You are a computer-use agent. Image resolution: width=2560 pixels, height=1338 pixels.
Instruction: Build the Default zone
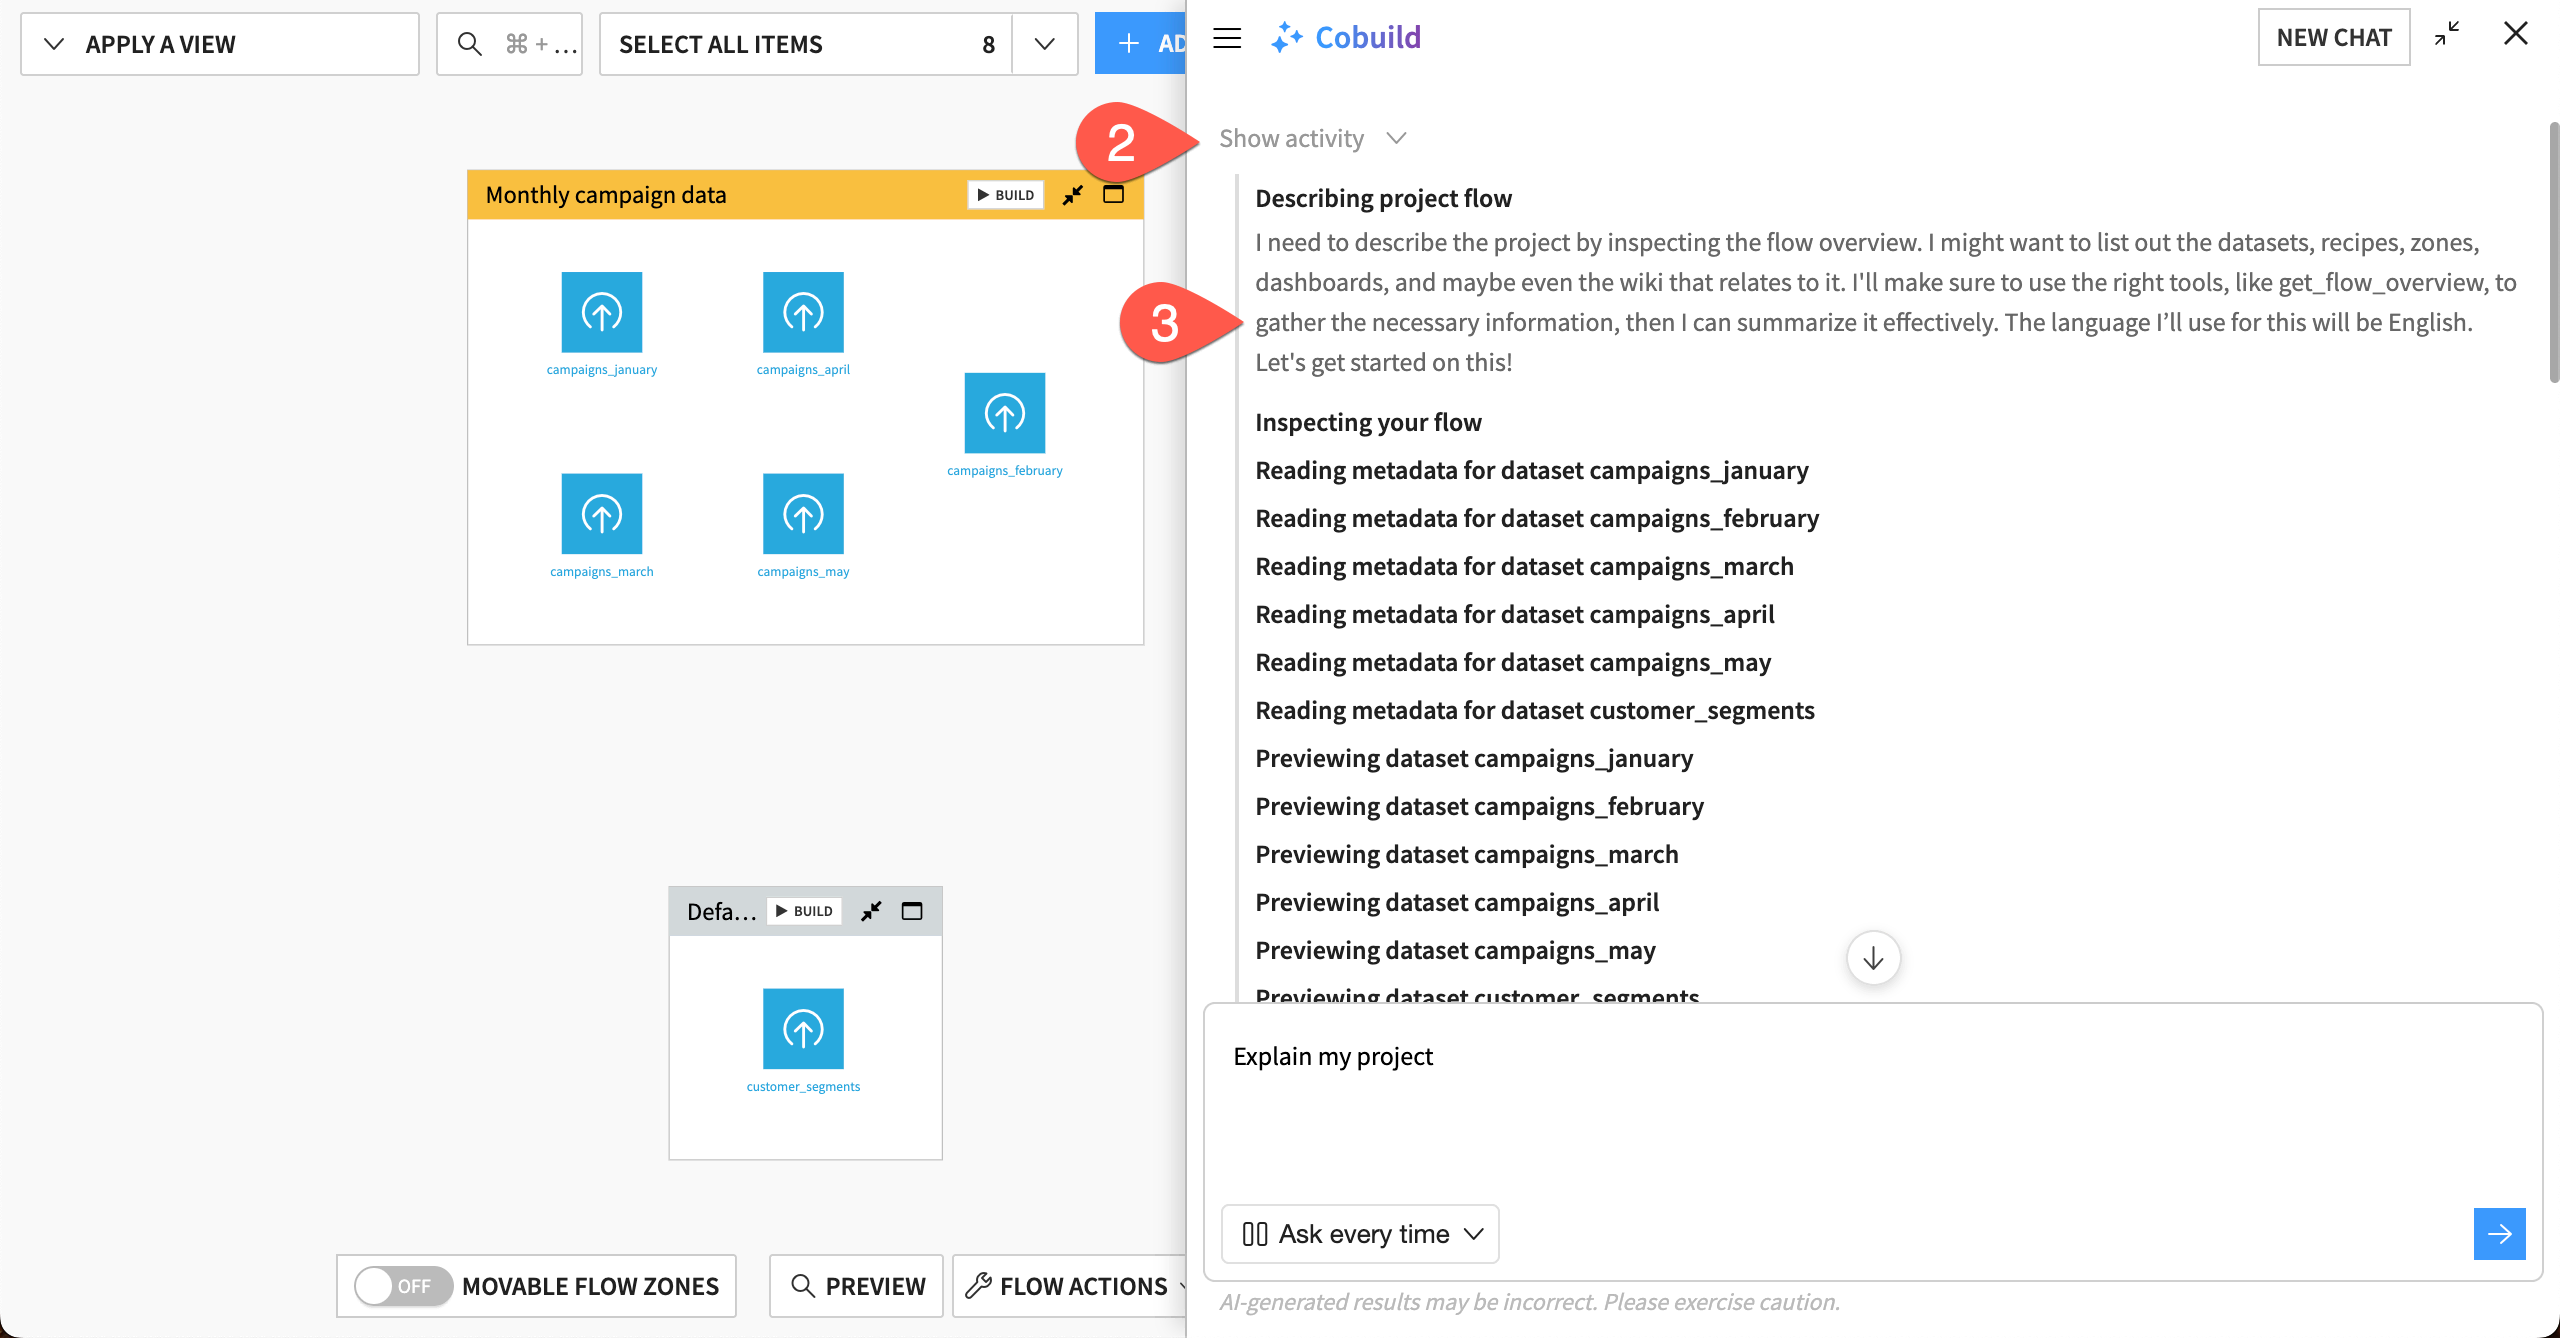click(804, 911)
